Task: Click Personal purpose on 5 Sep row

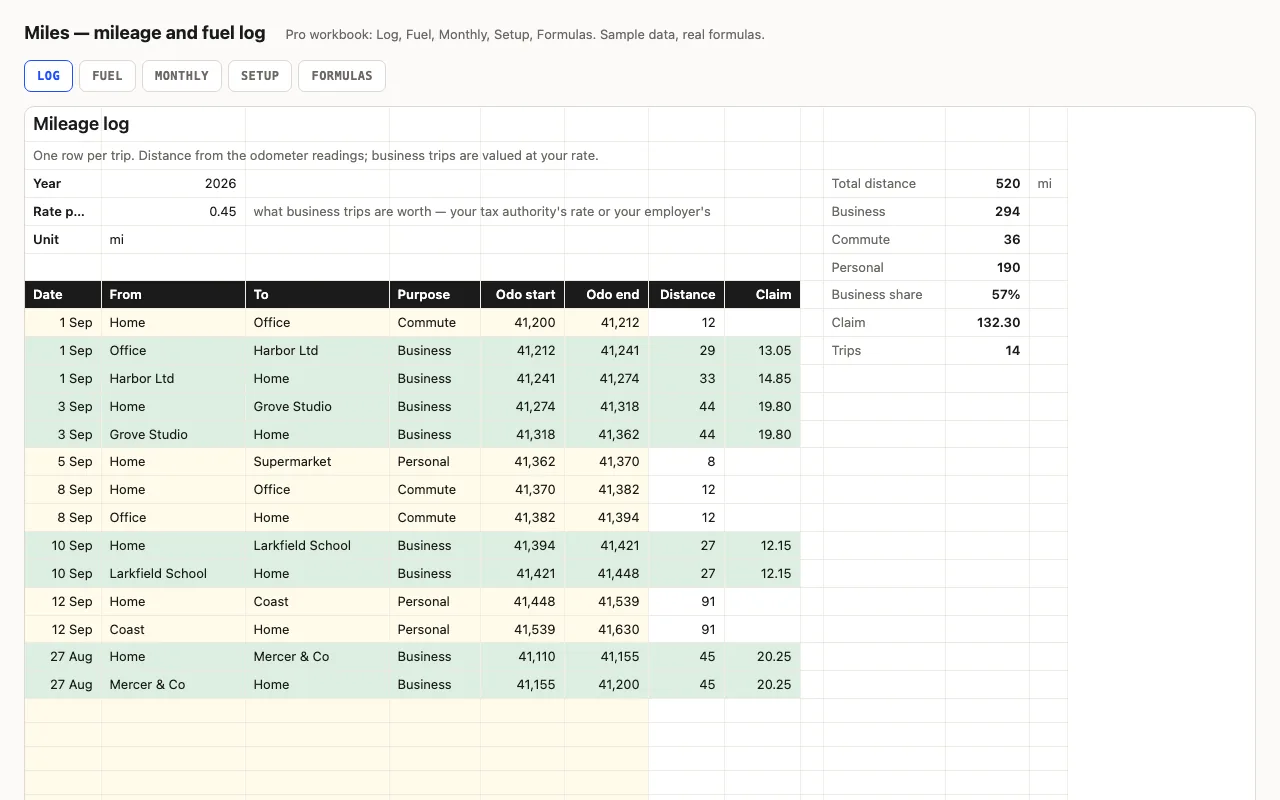Action: 435,462
